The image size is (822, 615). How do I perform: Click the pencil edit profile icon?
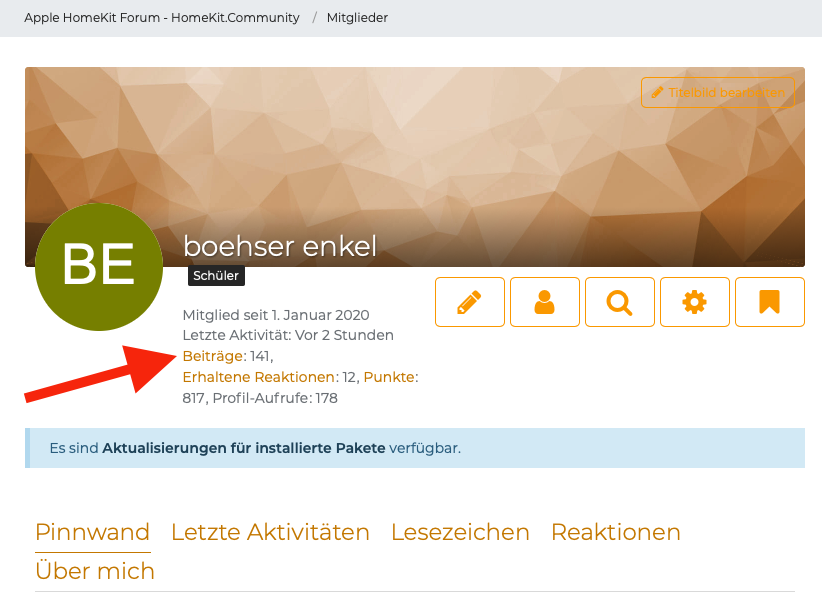[470, 302]
